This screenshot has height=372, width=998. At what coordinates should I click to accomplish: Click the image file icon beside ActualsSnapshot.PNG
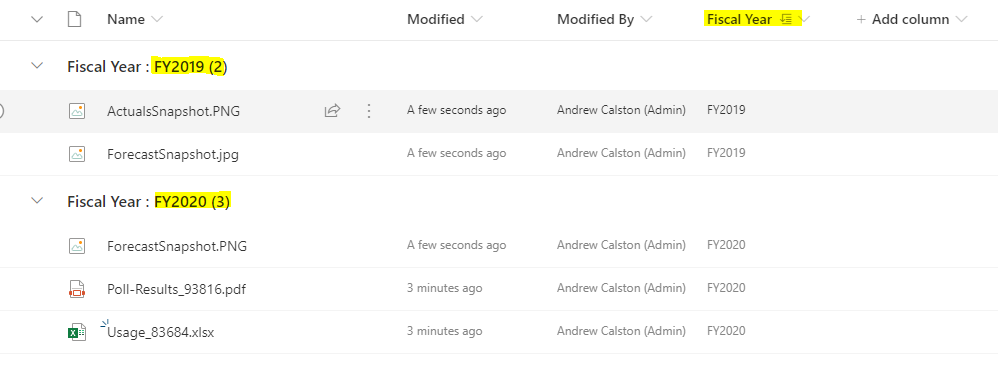pyautogui.click(x=76, y=111)
